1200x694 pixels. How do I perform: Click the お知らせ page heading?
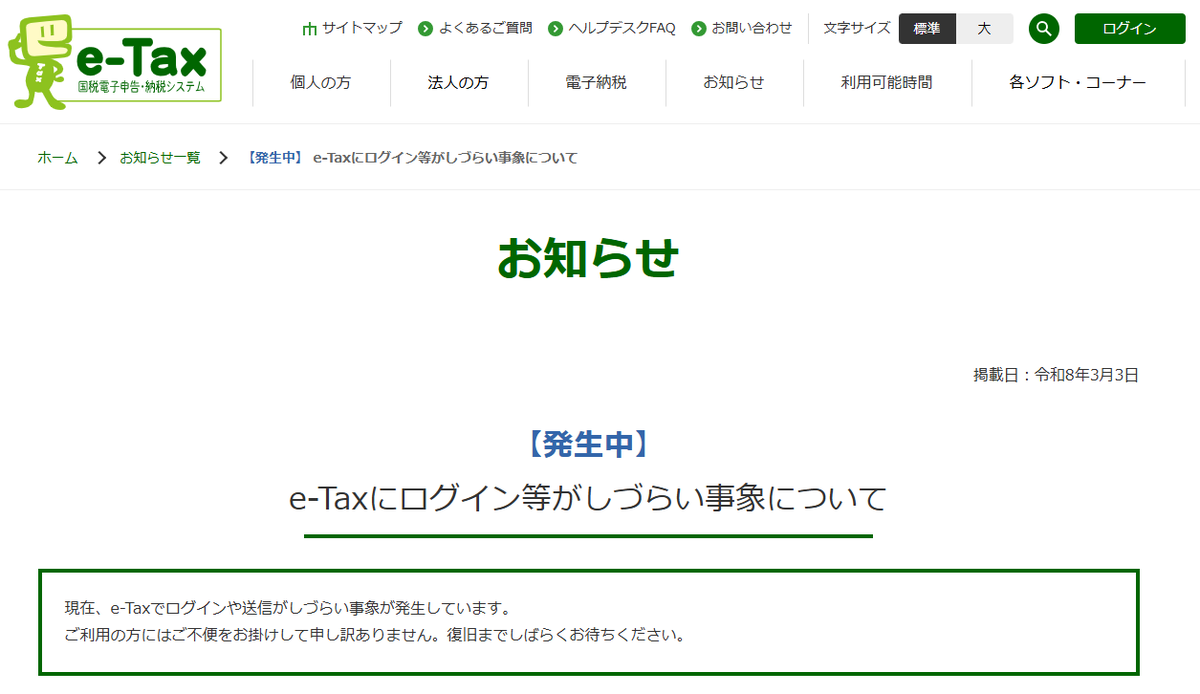click(589, 259)
